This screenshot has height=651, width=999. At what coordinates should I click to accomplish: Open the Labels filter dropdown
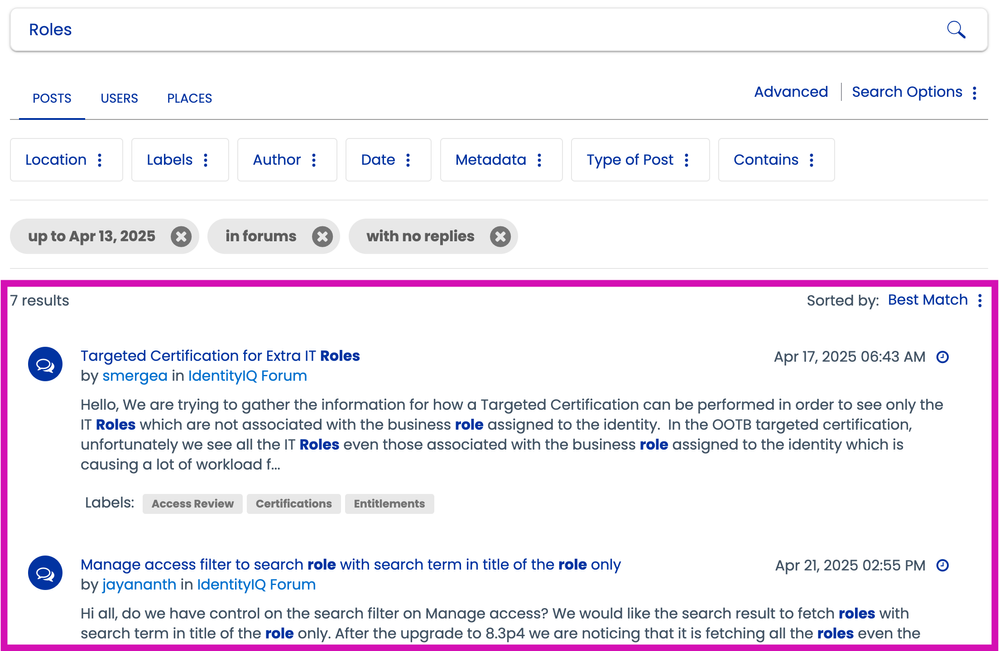[x=179, y=160]
